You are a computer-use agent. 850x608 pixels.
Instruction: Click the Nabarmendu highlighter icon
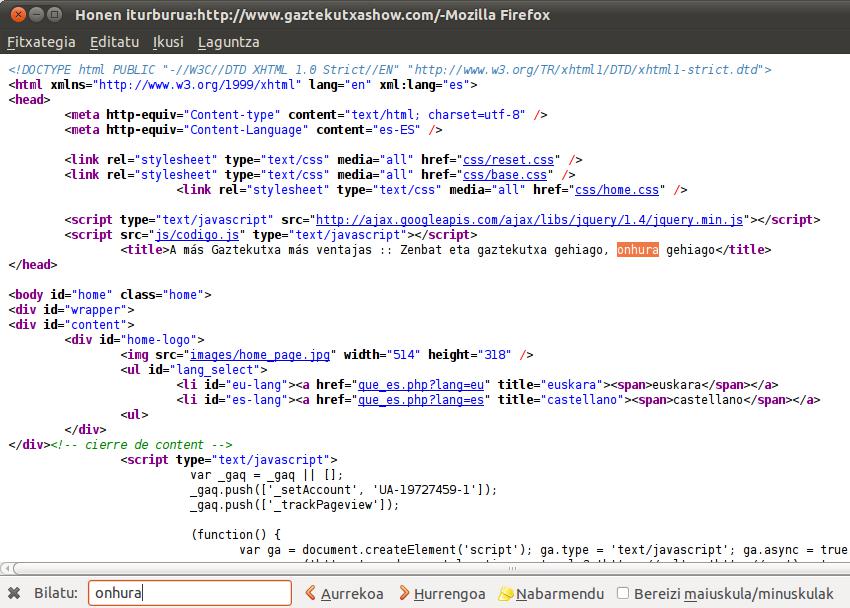point(505,593)
